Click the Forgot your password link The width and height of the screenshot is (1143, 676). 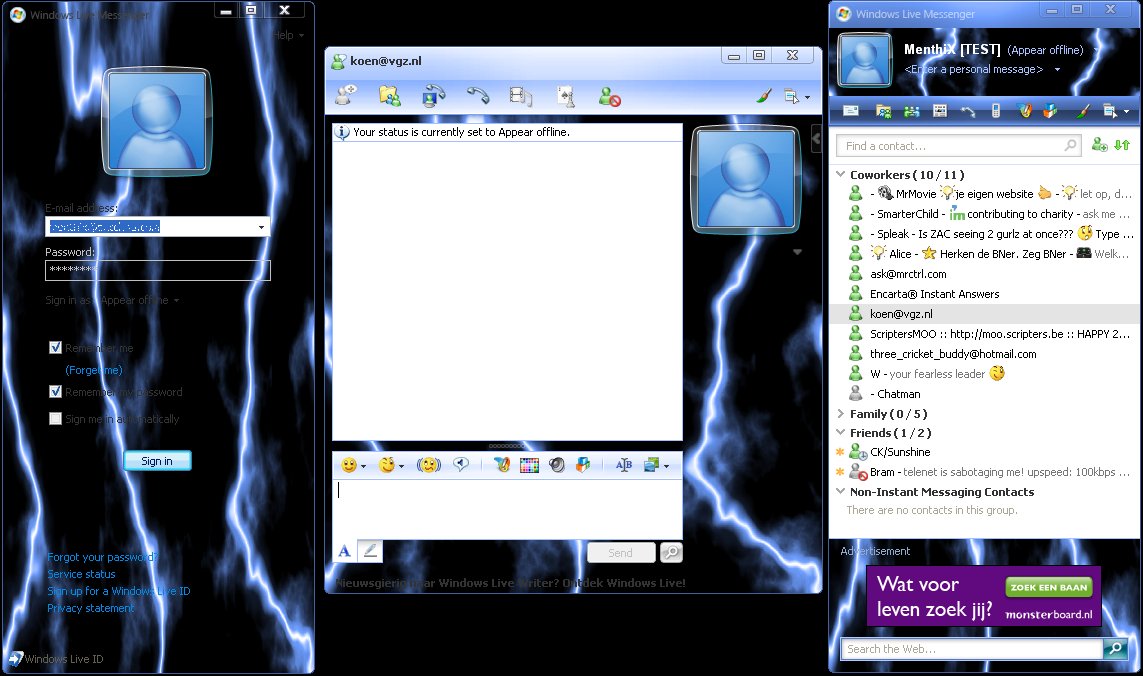click(102, 557)
